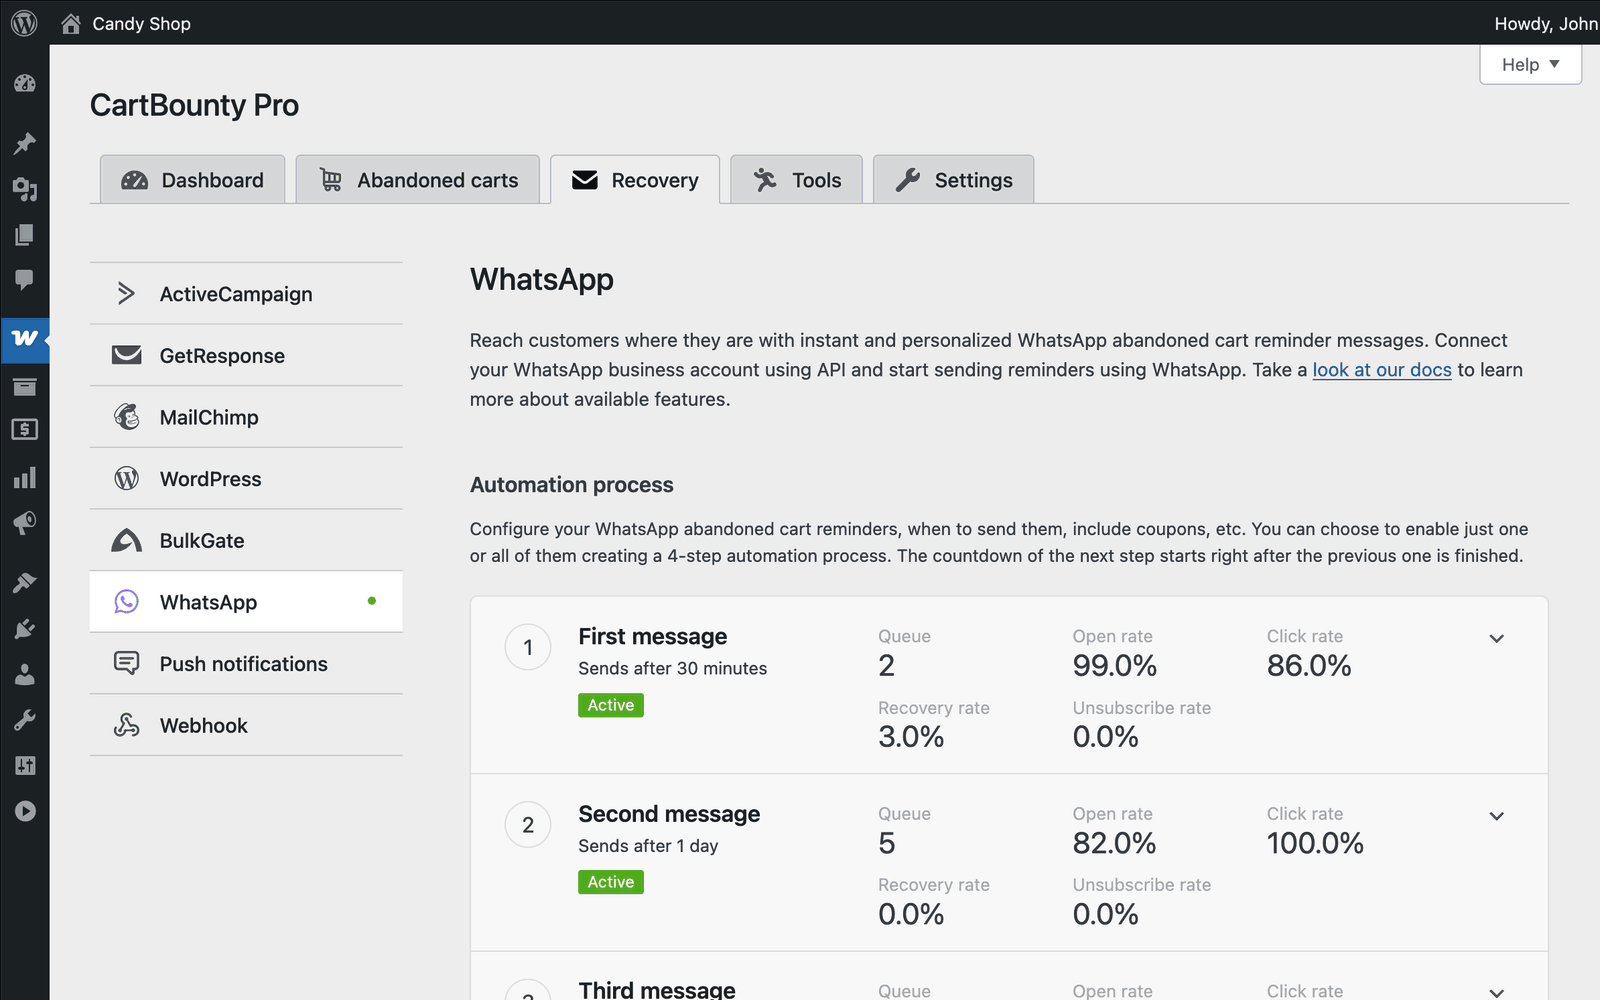Click the BulkGate icon in the list
Viewport: 1600px width, 1000px height.
126,540
